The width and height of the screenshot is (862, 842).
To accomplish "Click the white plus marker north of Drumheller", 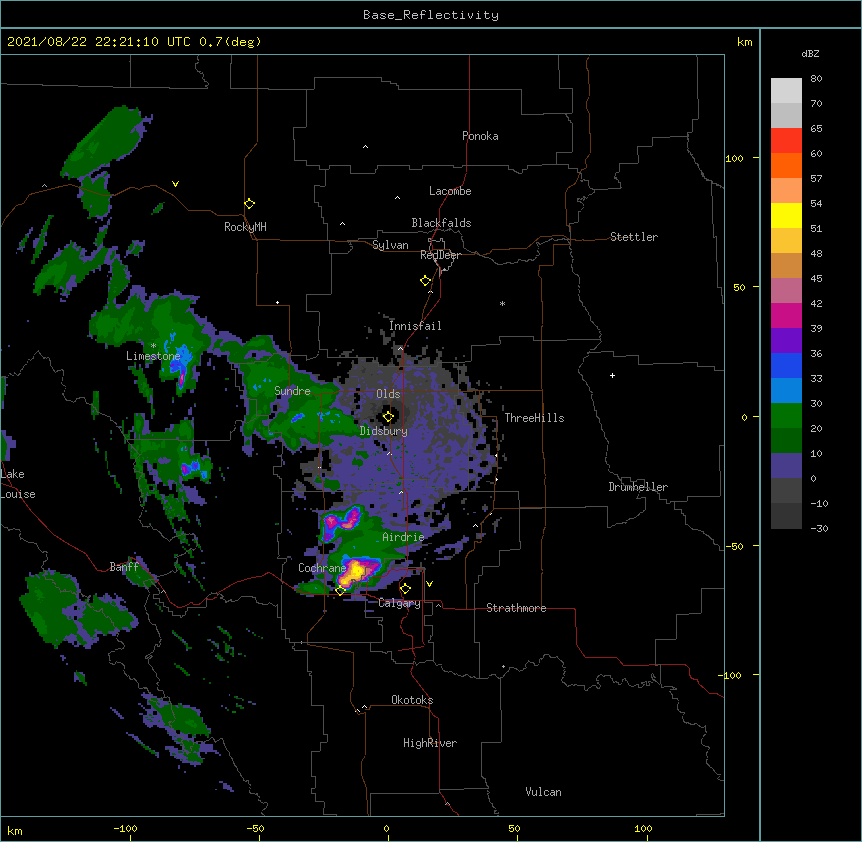I will point(612,375).
